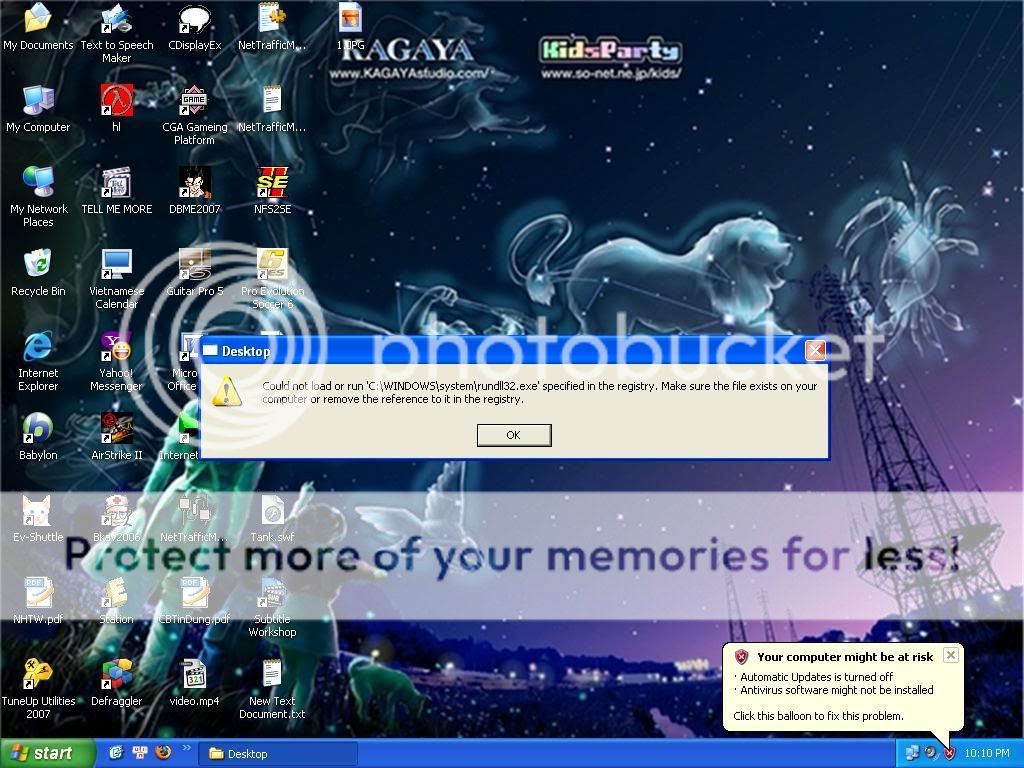Image resolution: width=1024 pixels, height=768 pixels.
Task: Click the Defraggler desktop shortcut
Action: click(x=116, y=682)
